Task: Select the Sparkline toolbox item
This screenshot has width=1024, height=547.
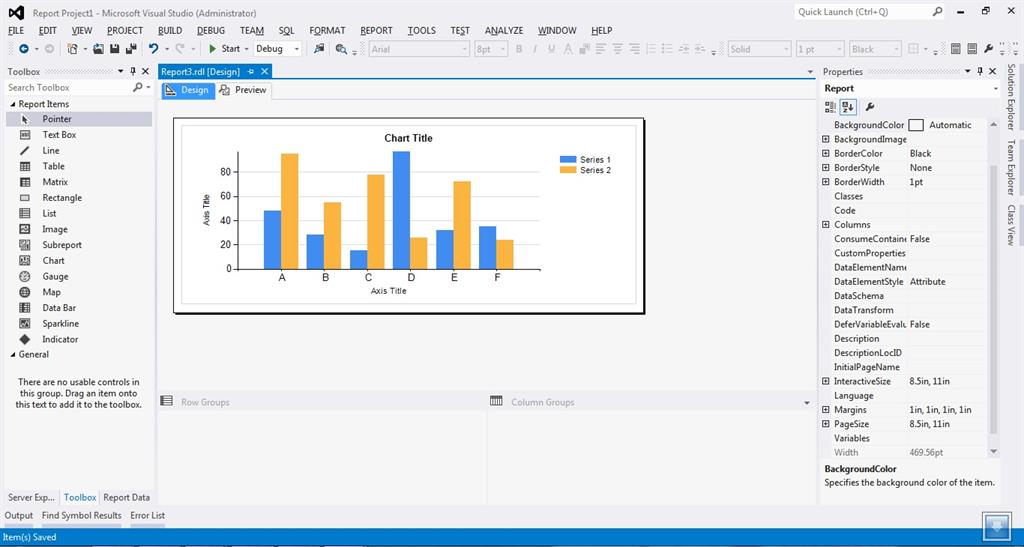Action: 79,323
